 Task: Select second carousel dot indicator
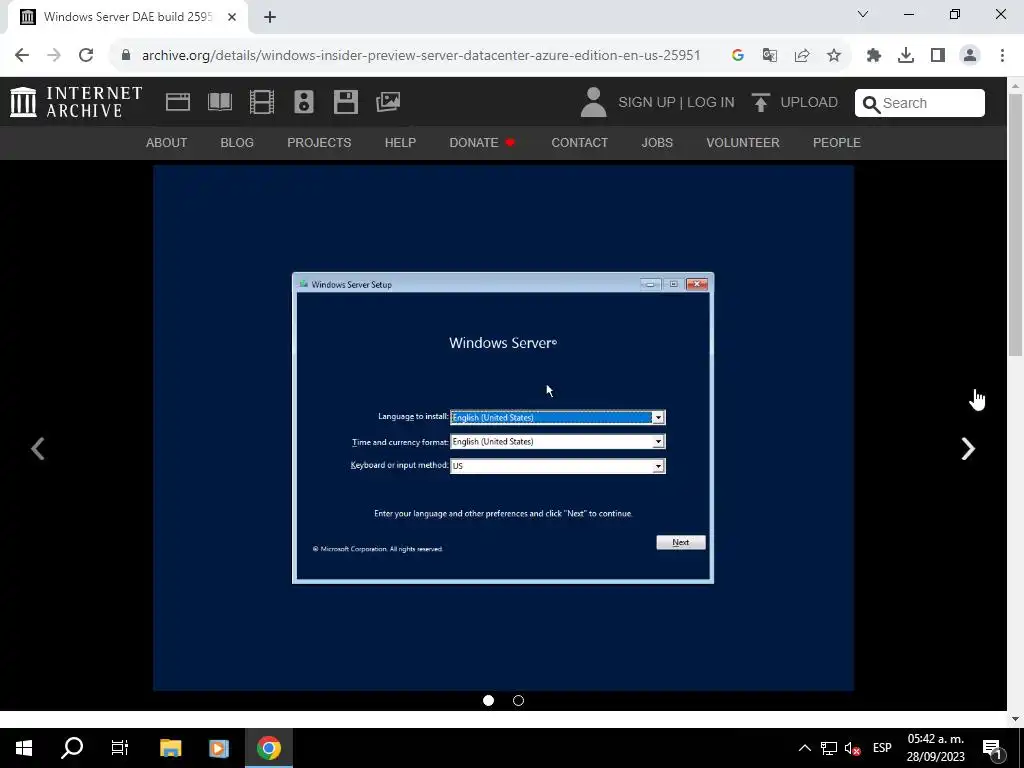[519, 700]
